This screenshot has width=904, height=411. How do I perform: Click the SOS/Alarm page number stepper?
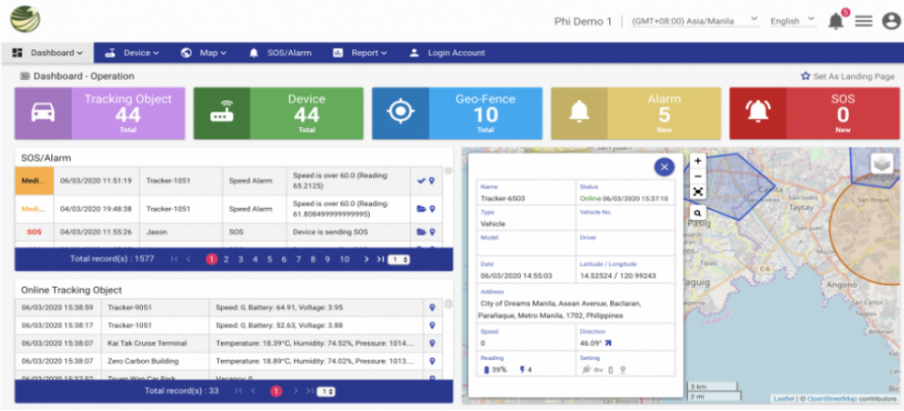click(400, 260)
